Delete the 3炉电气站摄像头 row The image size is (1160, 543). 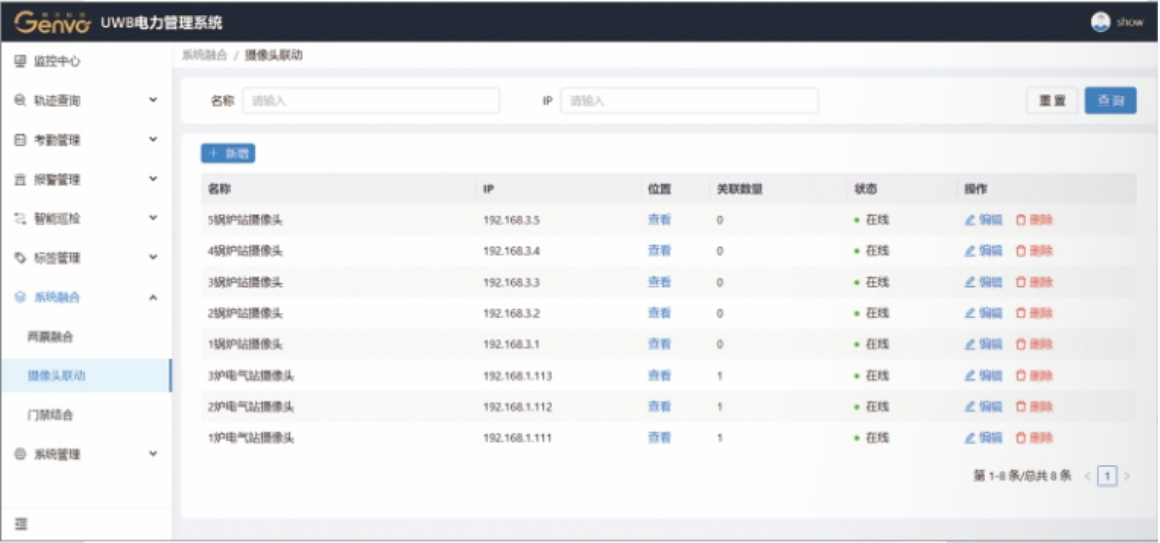click(1034, 376)
